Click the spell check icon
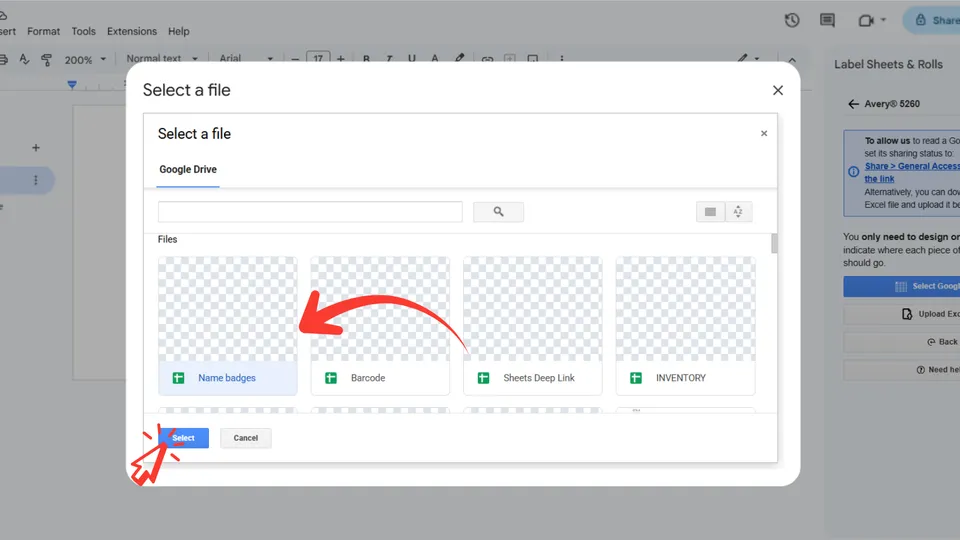960x540 pixels. pos(24,59)
